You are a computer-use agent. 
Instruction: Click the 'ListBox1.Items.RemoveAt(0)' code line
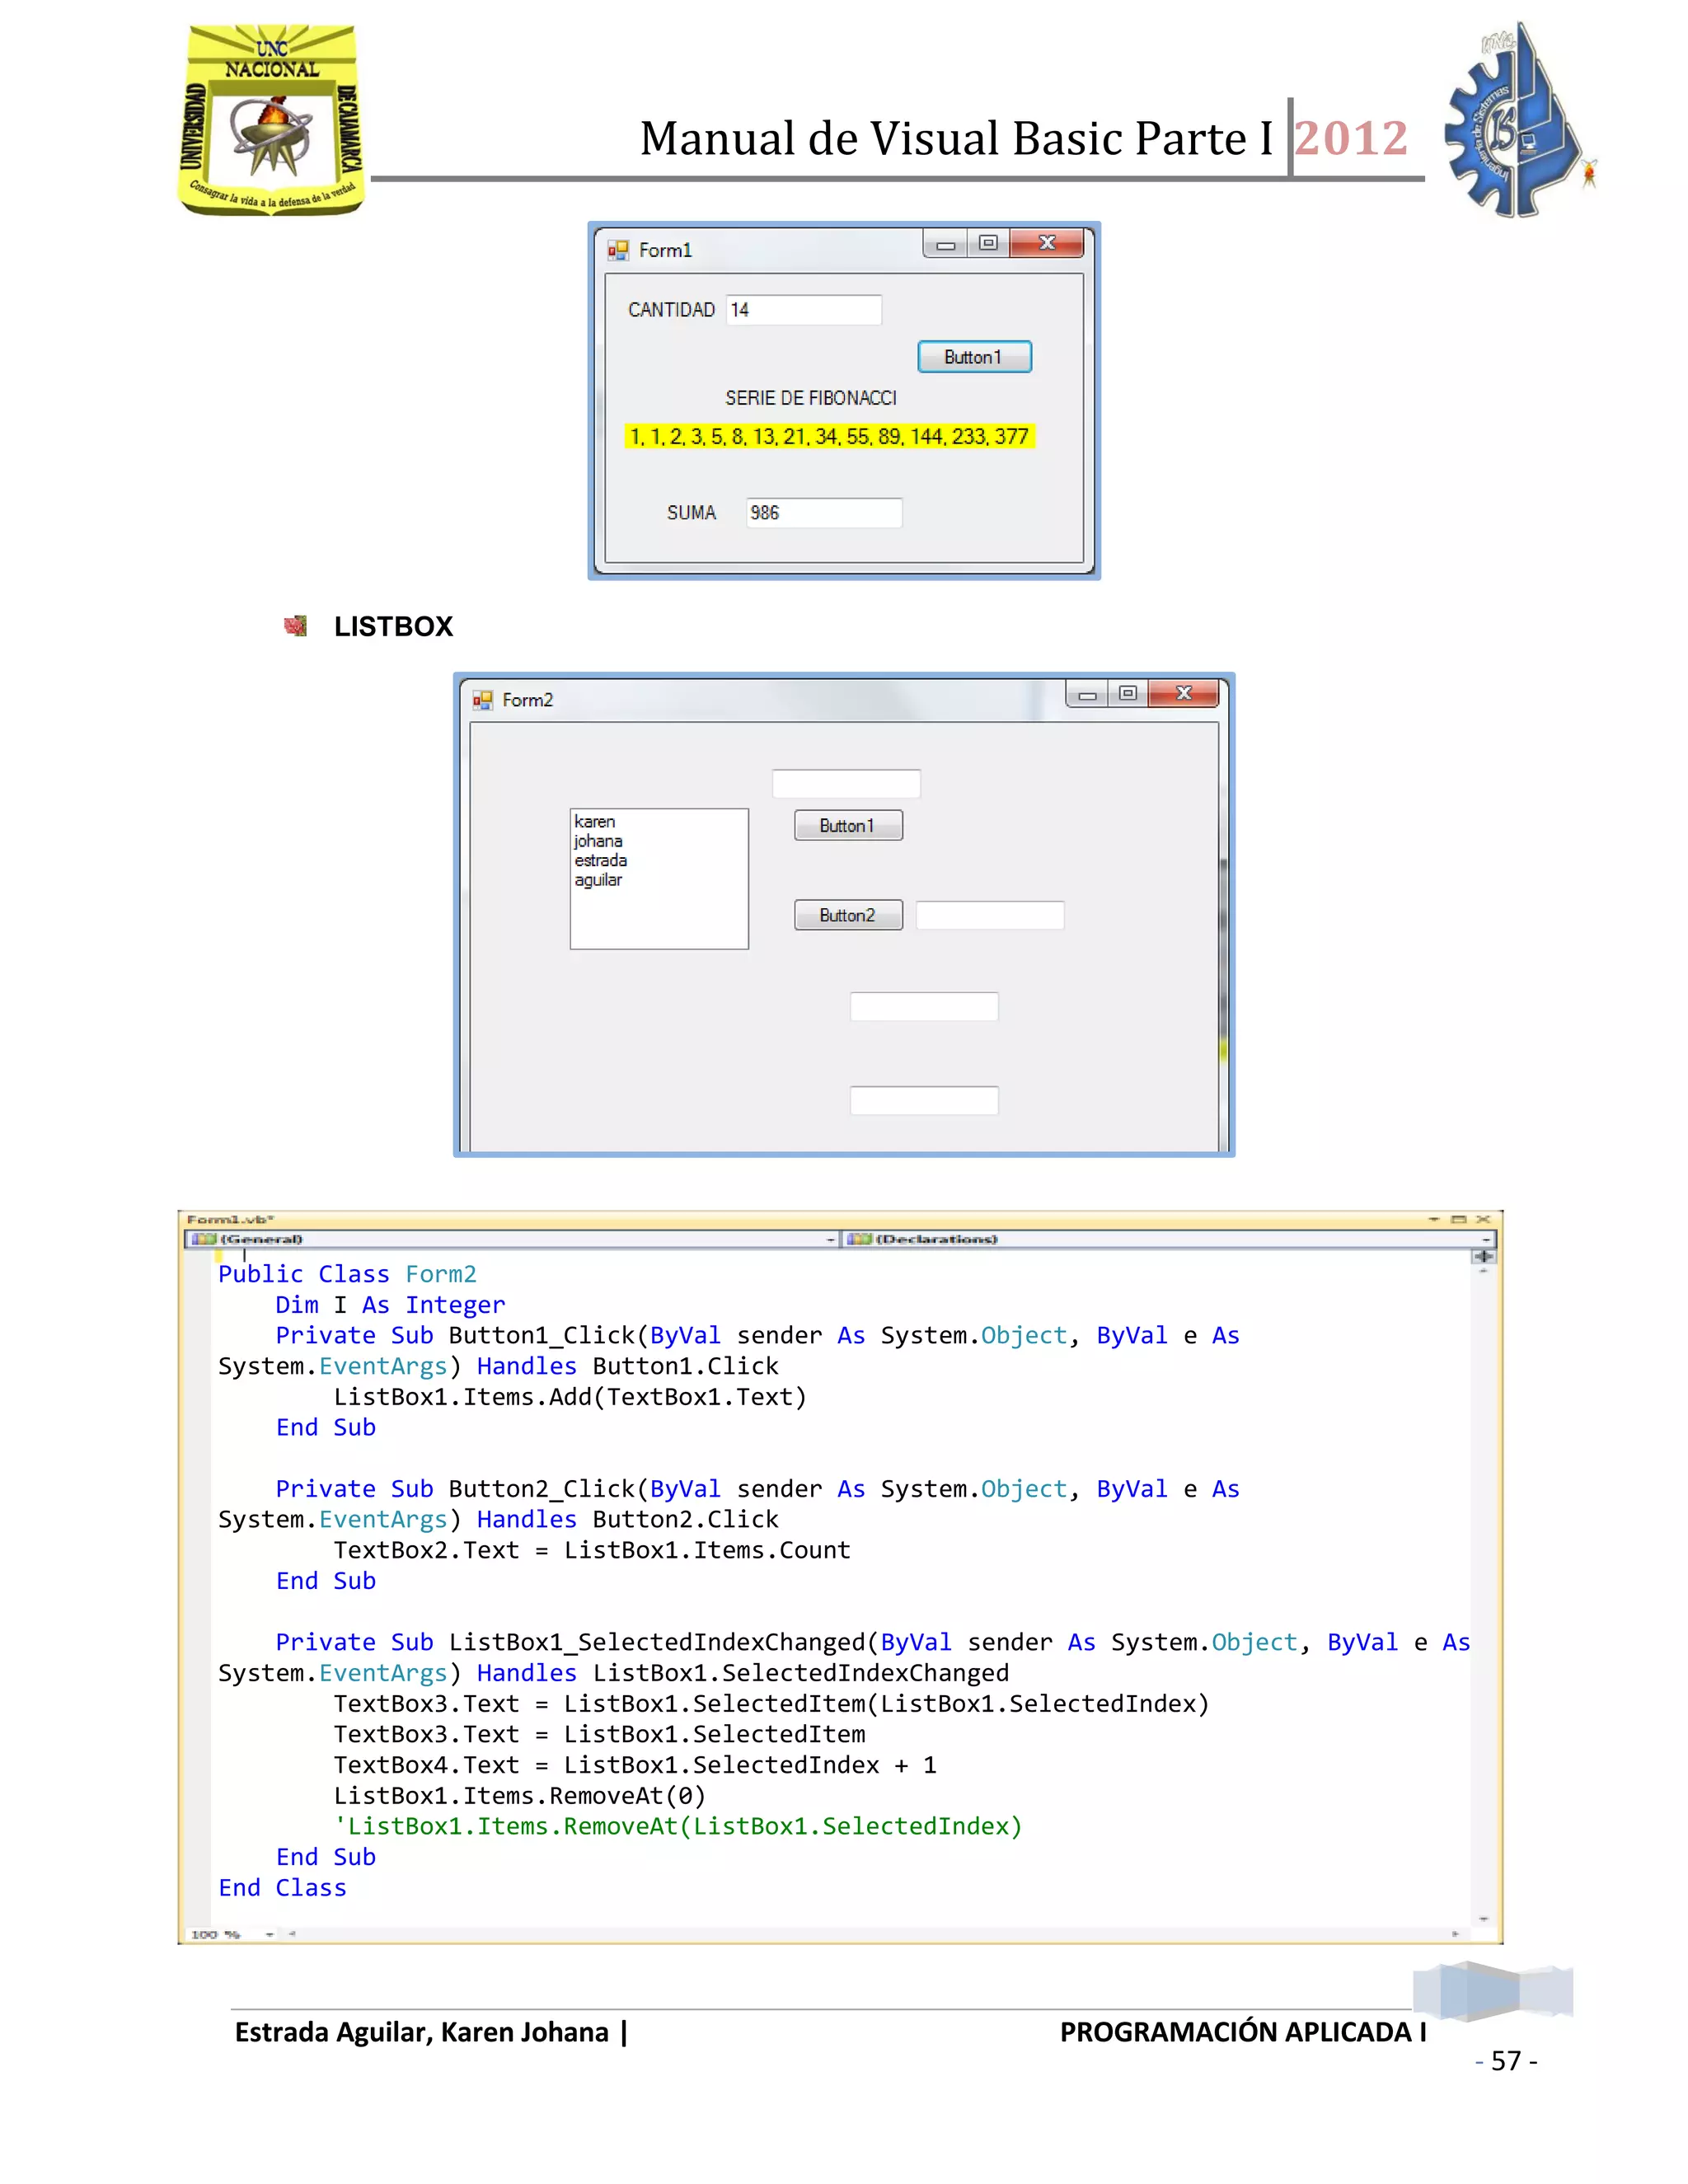pos(520,1795)
